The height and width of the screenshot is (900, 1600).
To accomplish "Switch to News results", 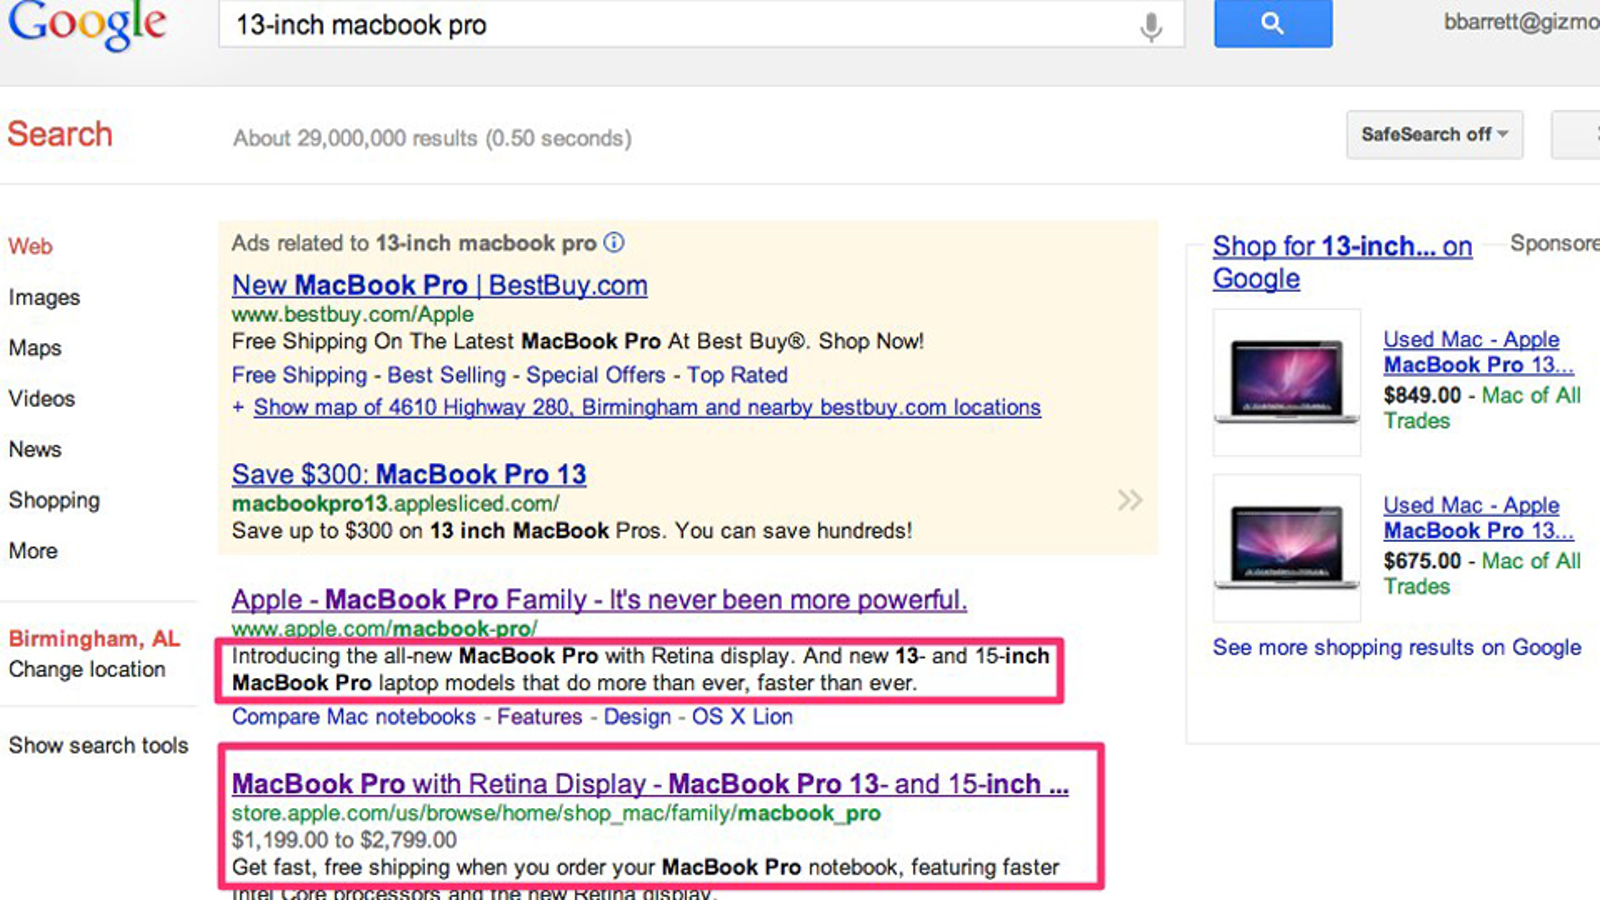I will click(35, 449).
